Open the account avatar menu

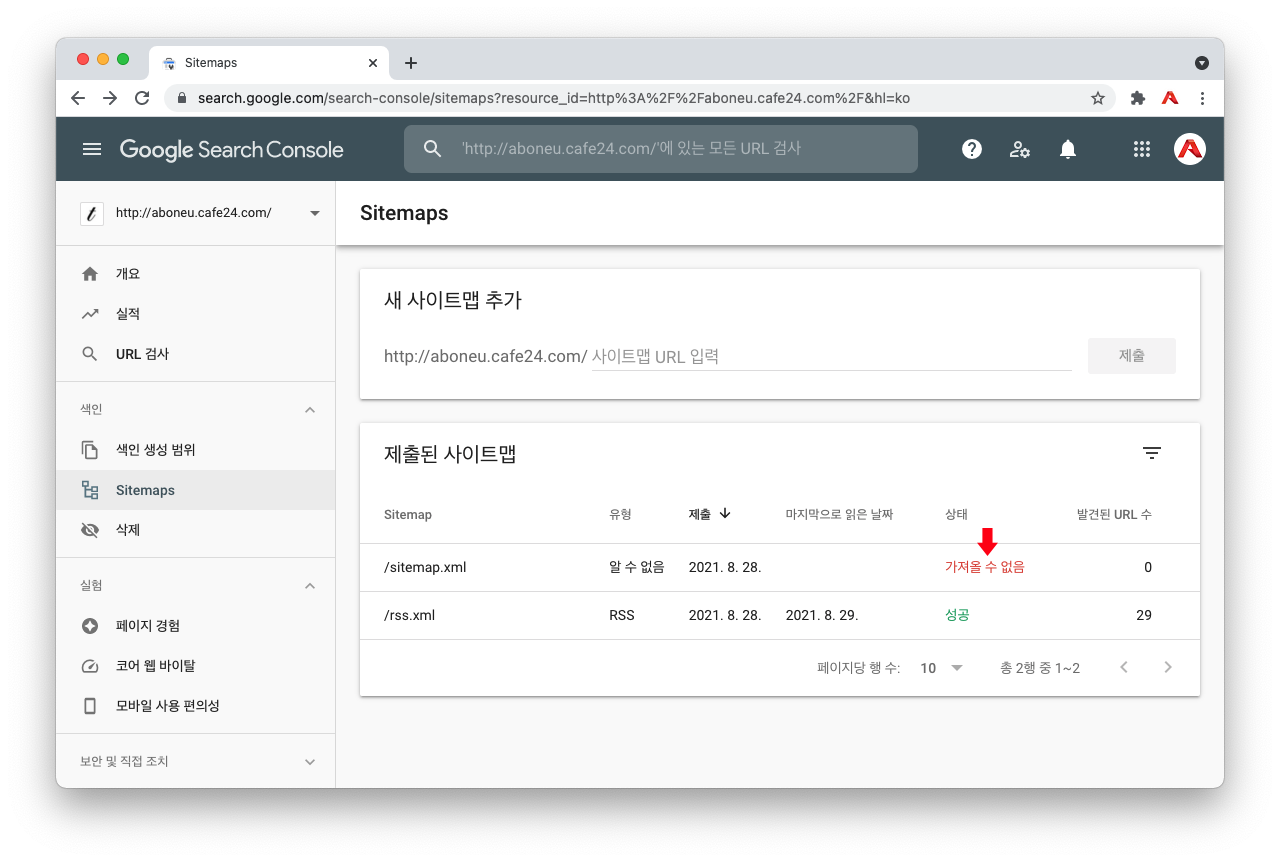click(x=1190, y=149)
